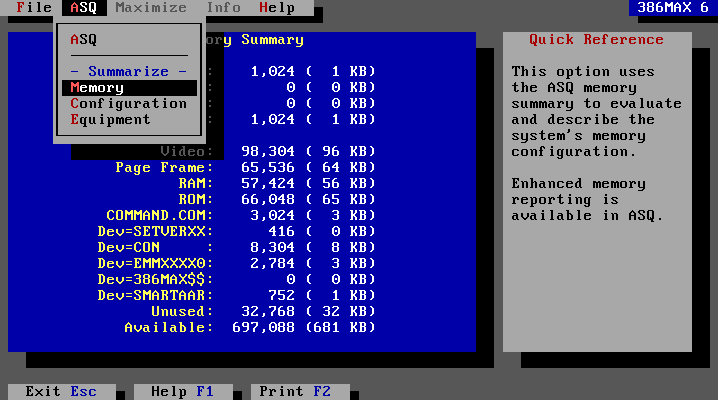Click the Print F2 button

300,392
